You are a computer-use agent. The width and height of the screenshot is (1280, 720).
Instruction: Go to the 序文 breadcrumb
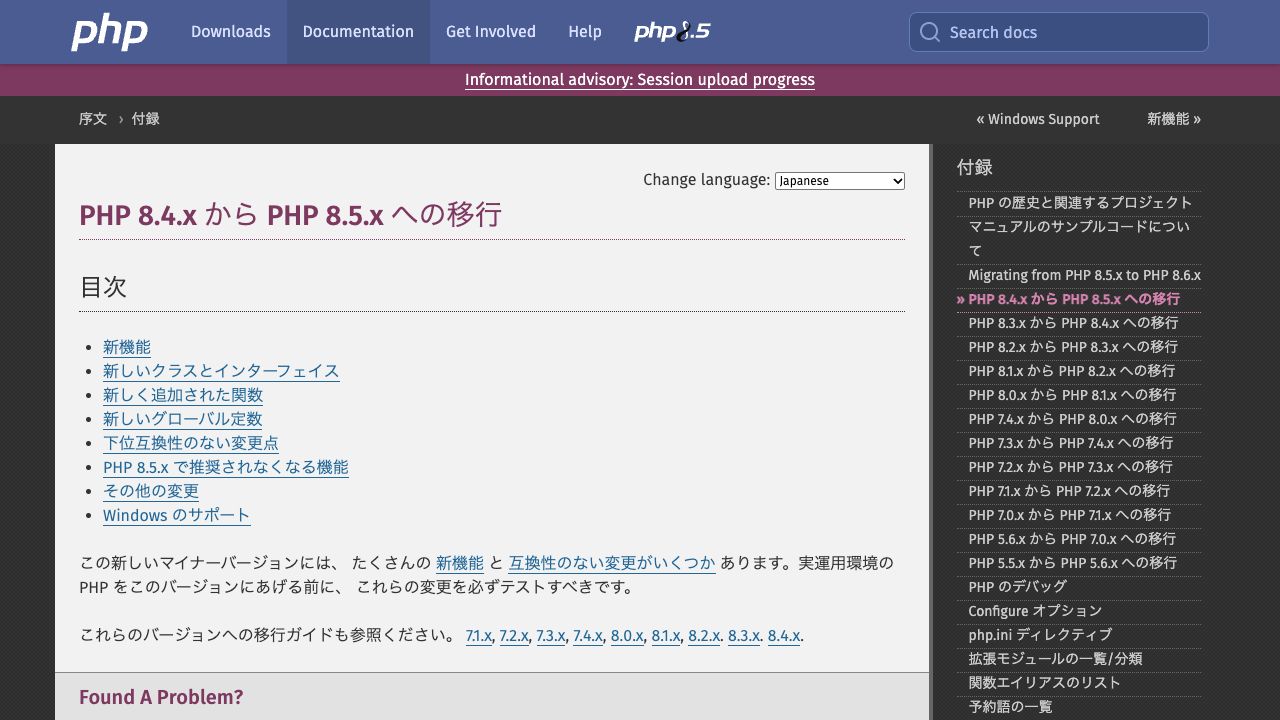93,119
